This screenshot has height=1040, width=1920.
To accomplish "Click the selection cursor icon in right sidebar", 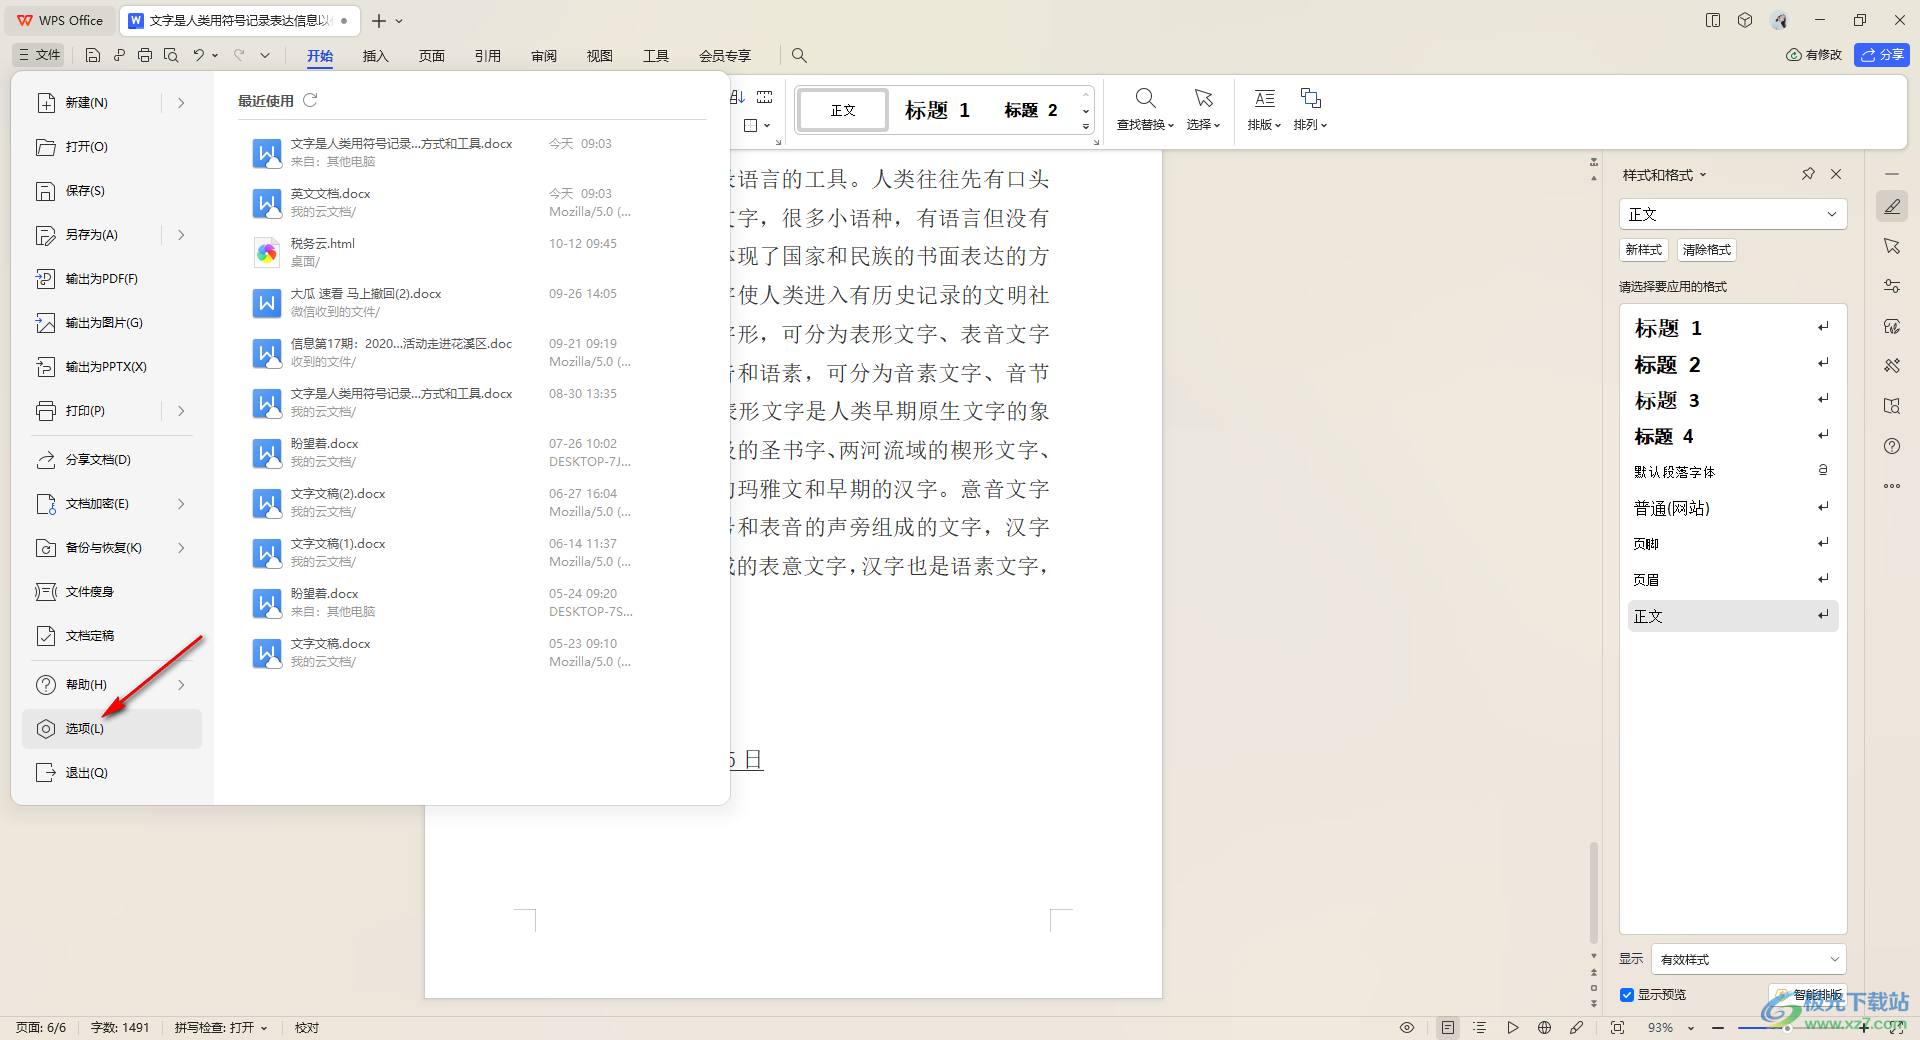I will (1892, 246).
